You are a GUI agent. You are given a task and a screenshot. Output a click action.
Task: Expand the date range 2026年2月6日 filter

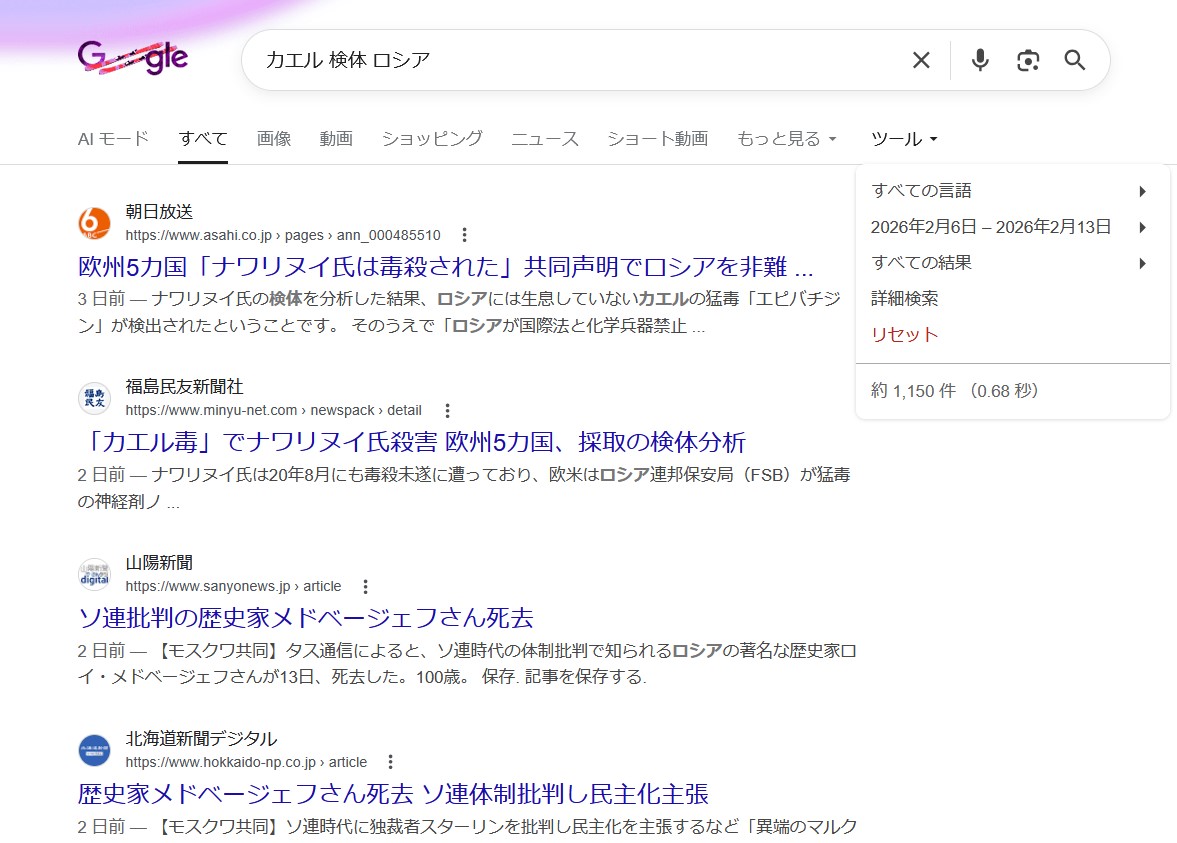tap(1010, 227)
